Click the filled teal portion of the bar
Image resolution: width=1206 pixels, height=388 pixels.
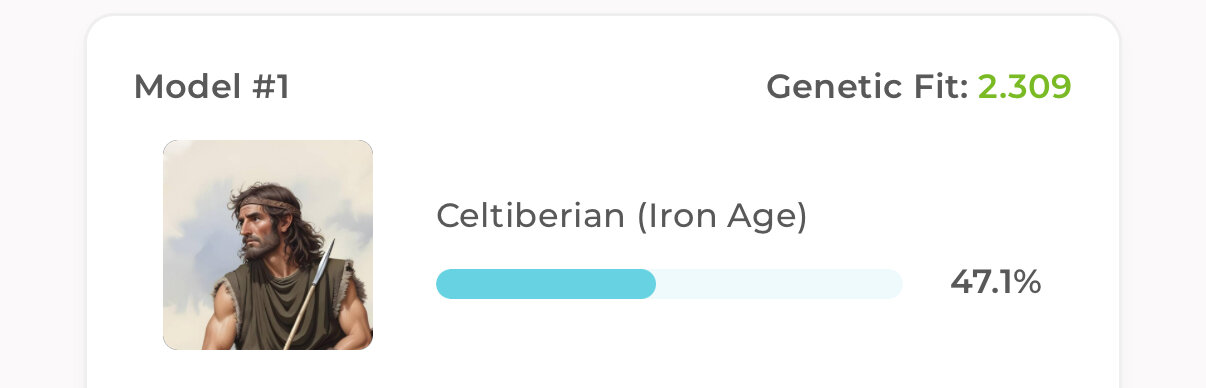click(546, 284)
